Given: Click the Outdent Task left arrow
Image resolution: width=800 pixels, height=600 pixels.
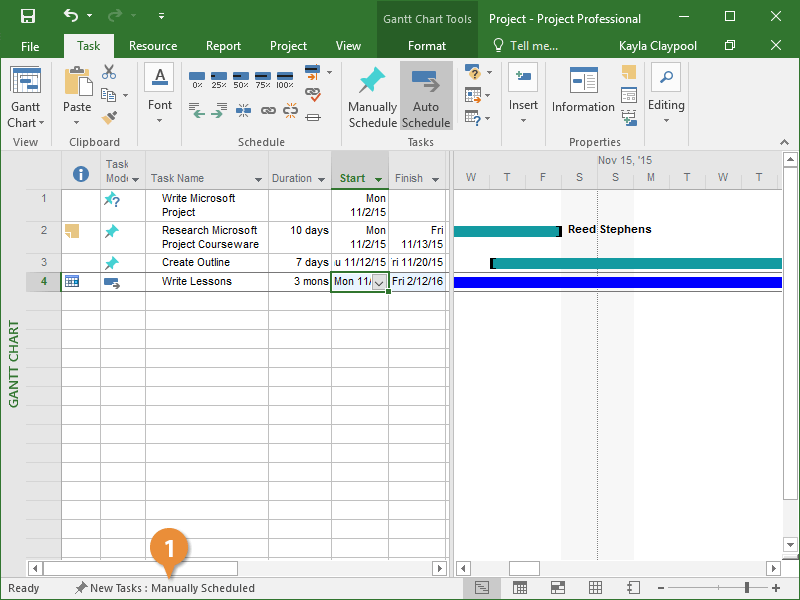Looking at the screenshot, I should coord(197,112).
